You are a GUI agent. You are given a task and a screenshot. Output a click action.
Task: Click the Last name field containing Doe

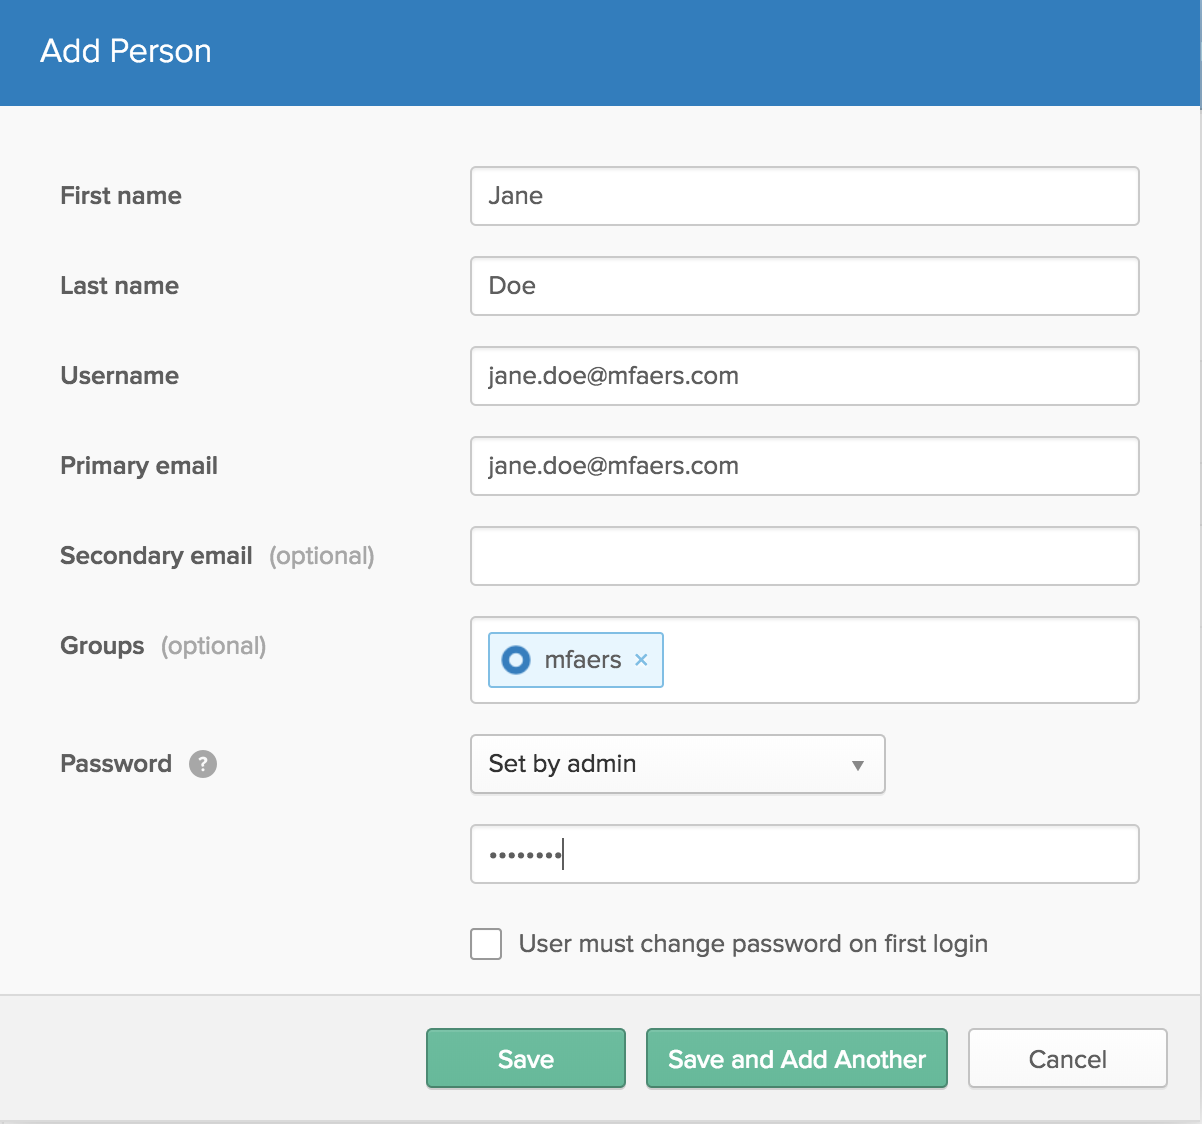tap(804, 286)
